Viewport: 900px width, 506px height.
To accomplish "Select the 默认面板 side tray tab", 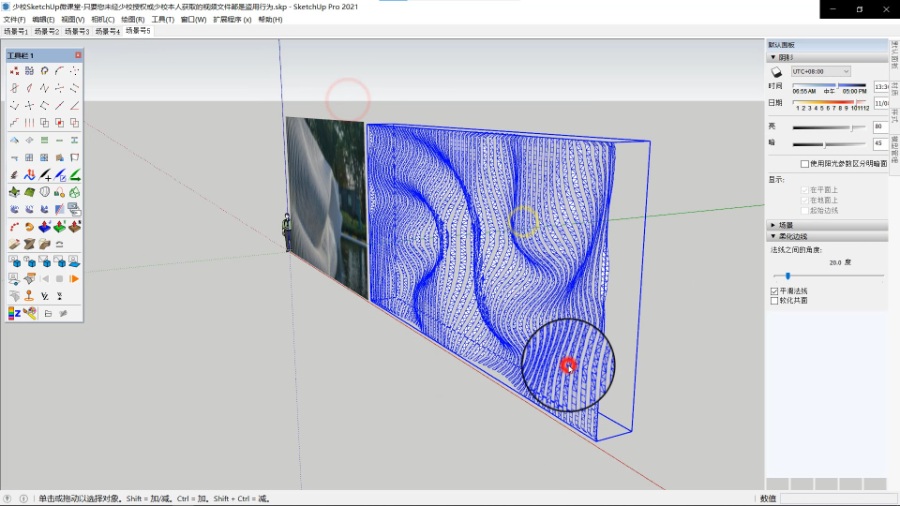I will tap(894, 54).
